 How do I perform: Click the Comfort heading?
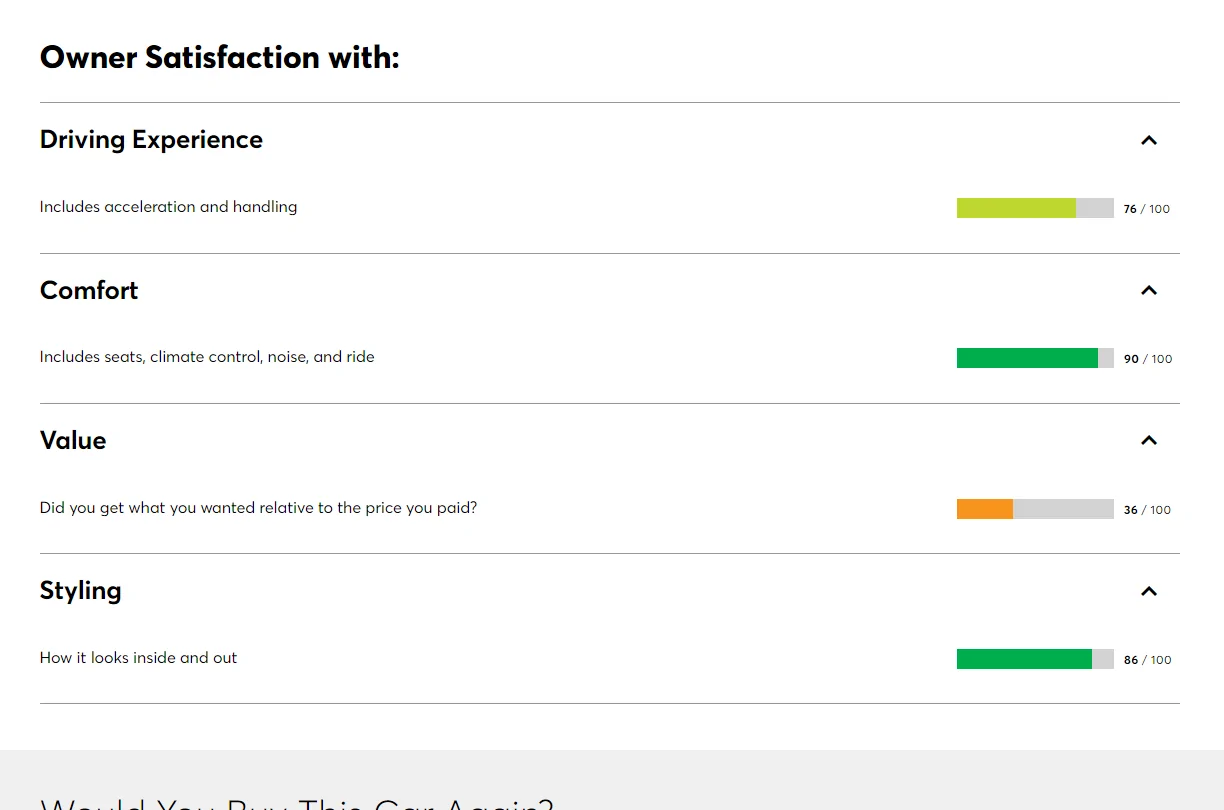click(89, 290)
